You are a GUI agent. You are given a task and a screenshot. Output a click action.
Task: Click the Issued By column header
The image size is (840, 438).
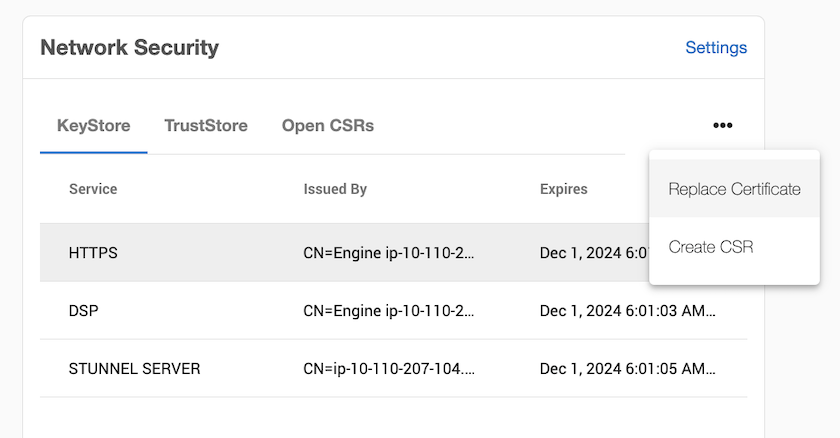(335, 189)
